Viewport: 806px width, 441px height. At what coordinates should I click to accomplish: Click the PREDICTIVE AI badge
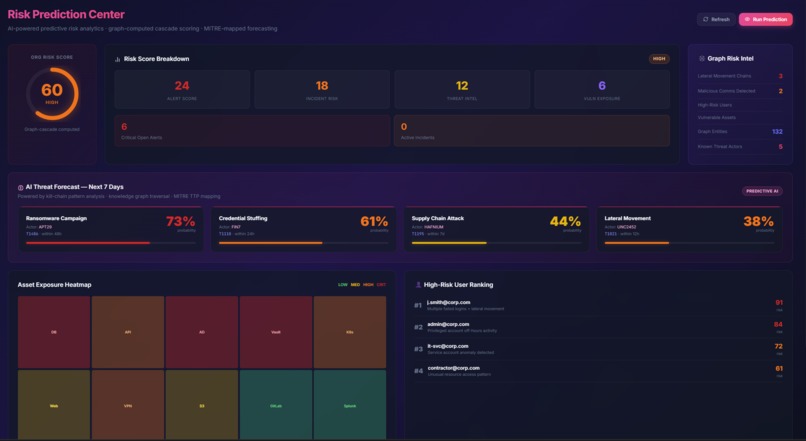click(x=762, y=191)
